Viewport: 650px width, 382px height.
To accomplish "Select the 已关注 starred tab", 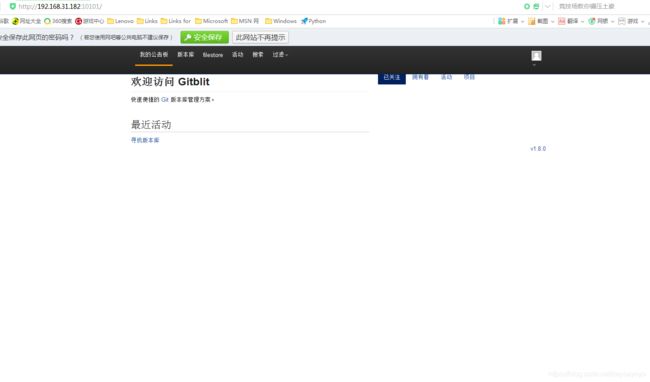I will pyautogui.click(x=392, y=77).
